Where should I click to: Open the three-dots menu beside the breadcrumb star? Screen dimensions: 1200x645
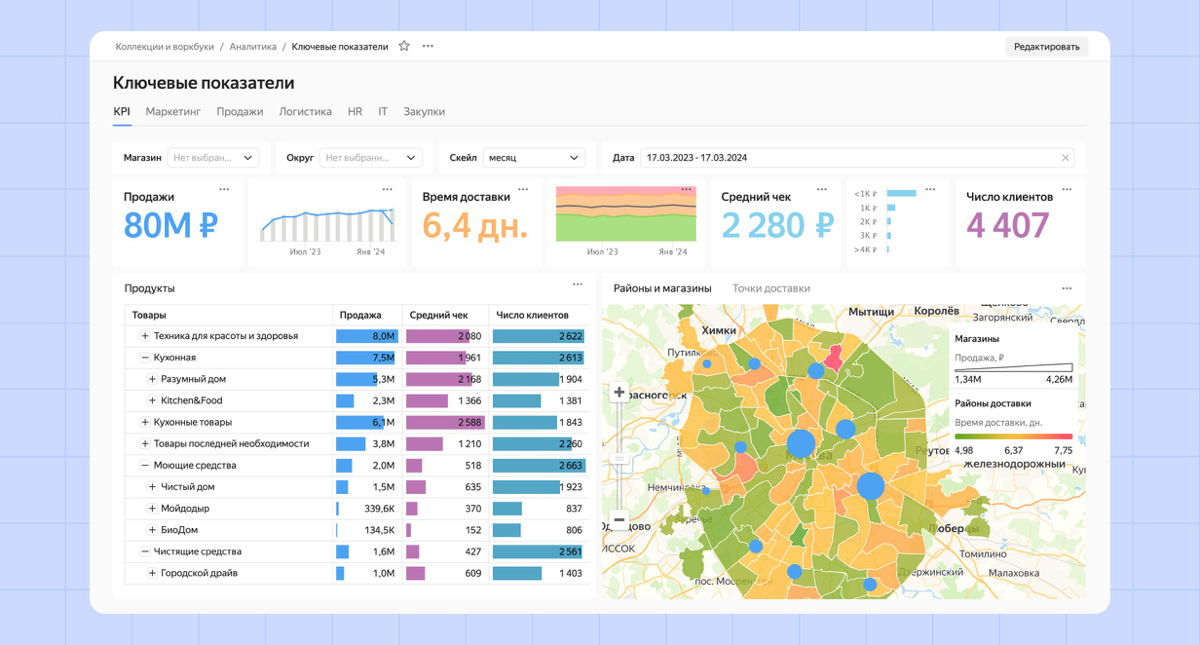pos(428,46)
